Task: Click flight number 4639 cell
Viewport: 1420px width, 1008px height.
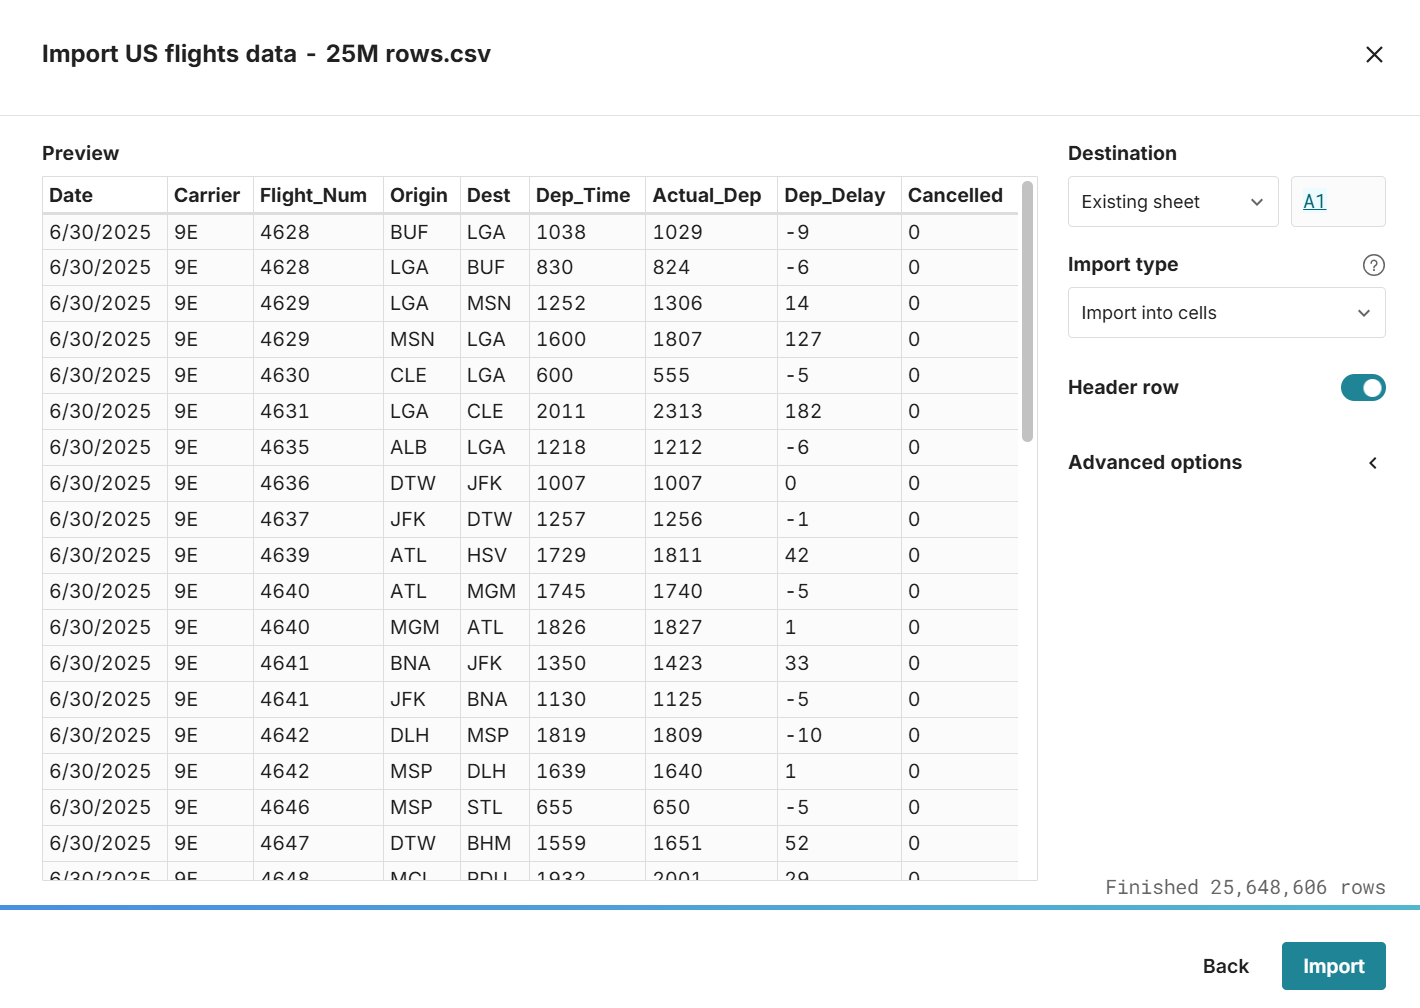Action: (x=318, y=556)
